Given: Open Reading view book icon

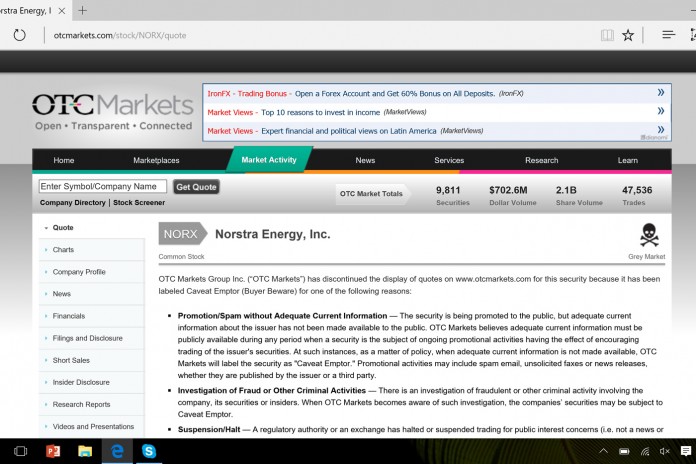Looking at the screenshot, I should tap(607, 35).
